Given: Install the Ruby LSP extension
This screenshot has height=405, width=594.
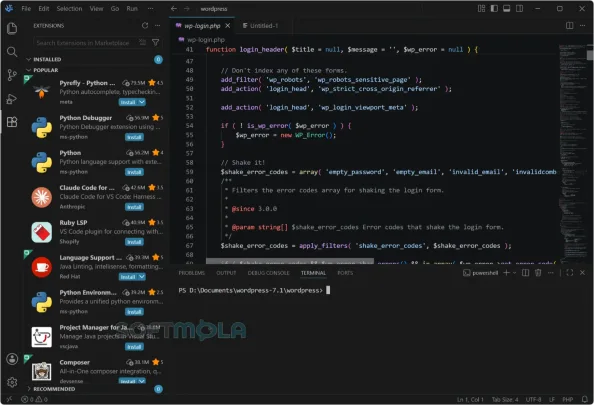Looking at the screenshot, I should click(134, 242).
